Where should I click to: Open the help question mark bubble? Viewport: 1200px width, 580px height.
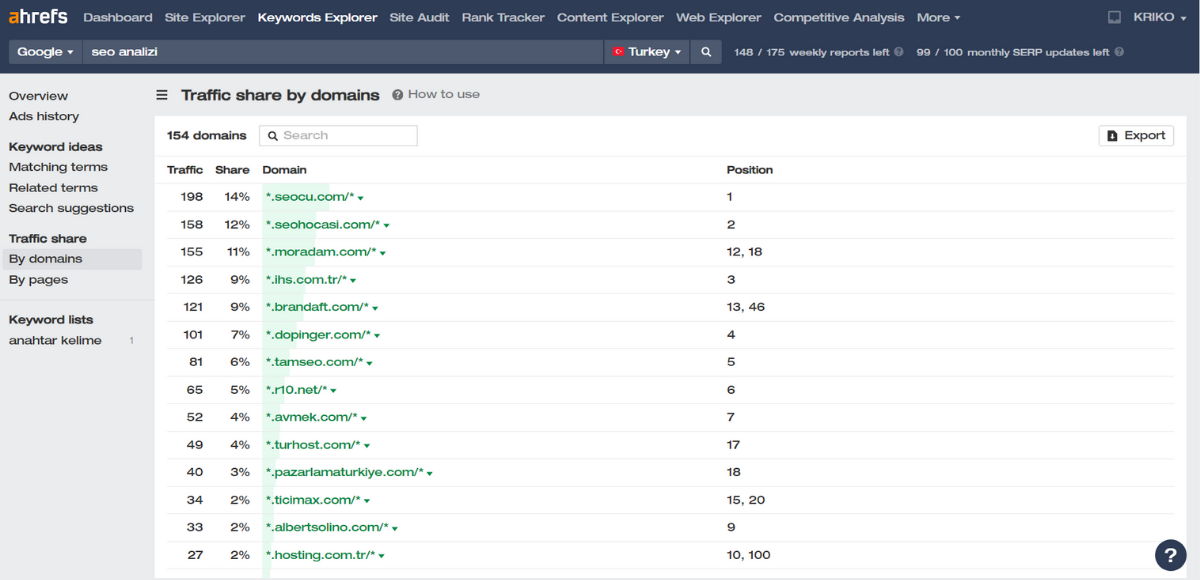click(x=1170, y=555)
